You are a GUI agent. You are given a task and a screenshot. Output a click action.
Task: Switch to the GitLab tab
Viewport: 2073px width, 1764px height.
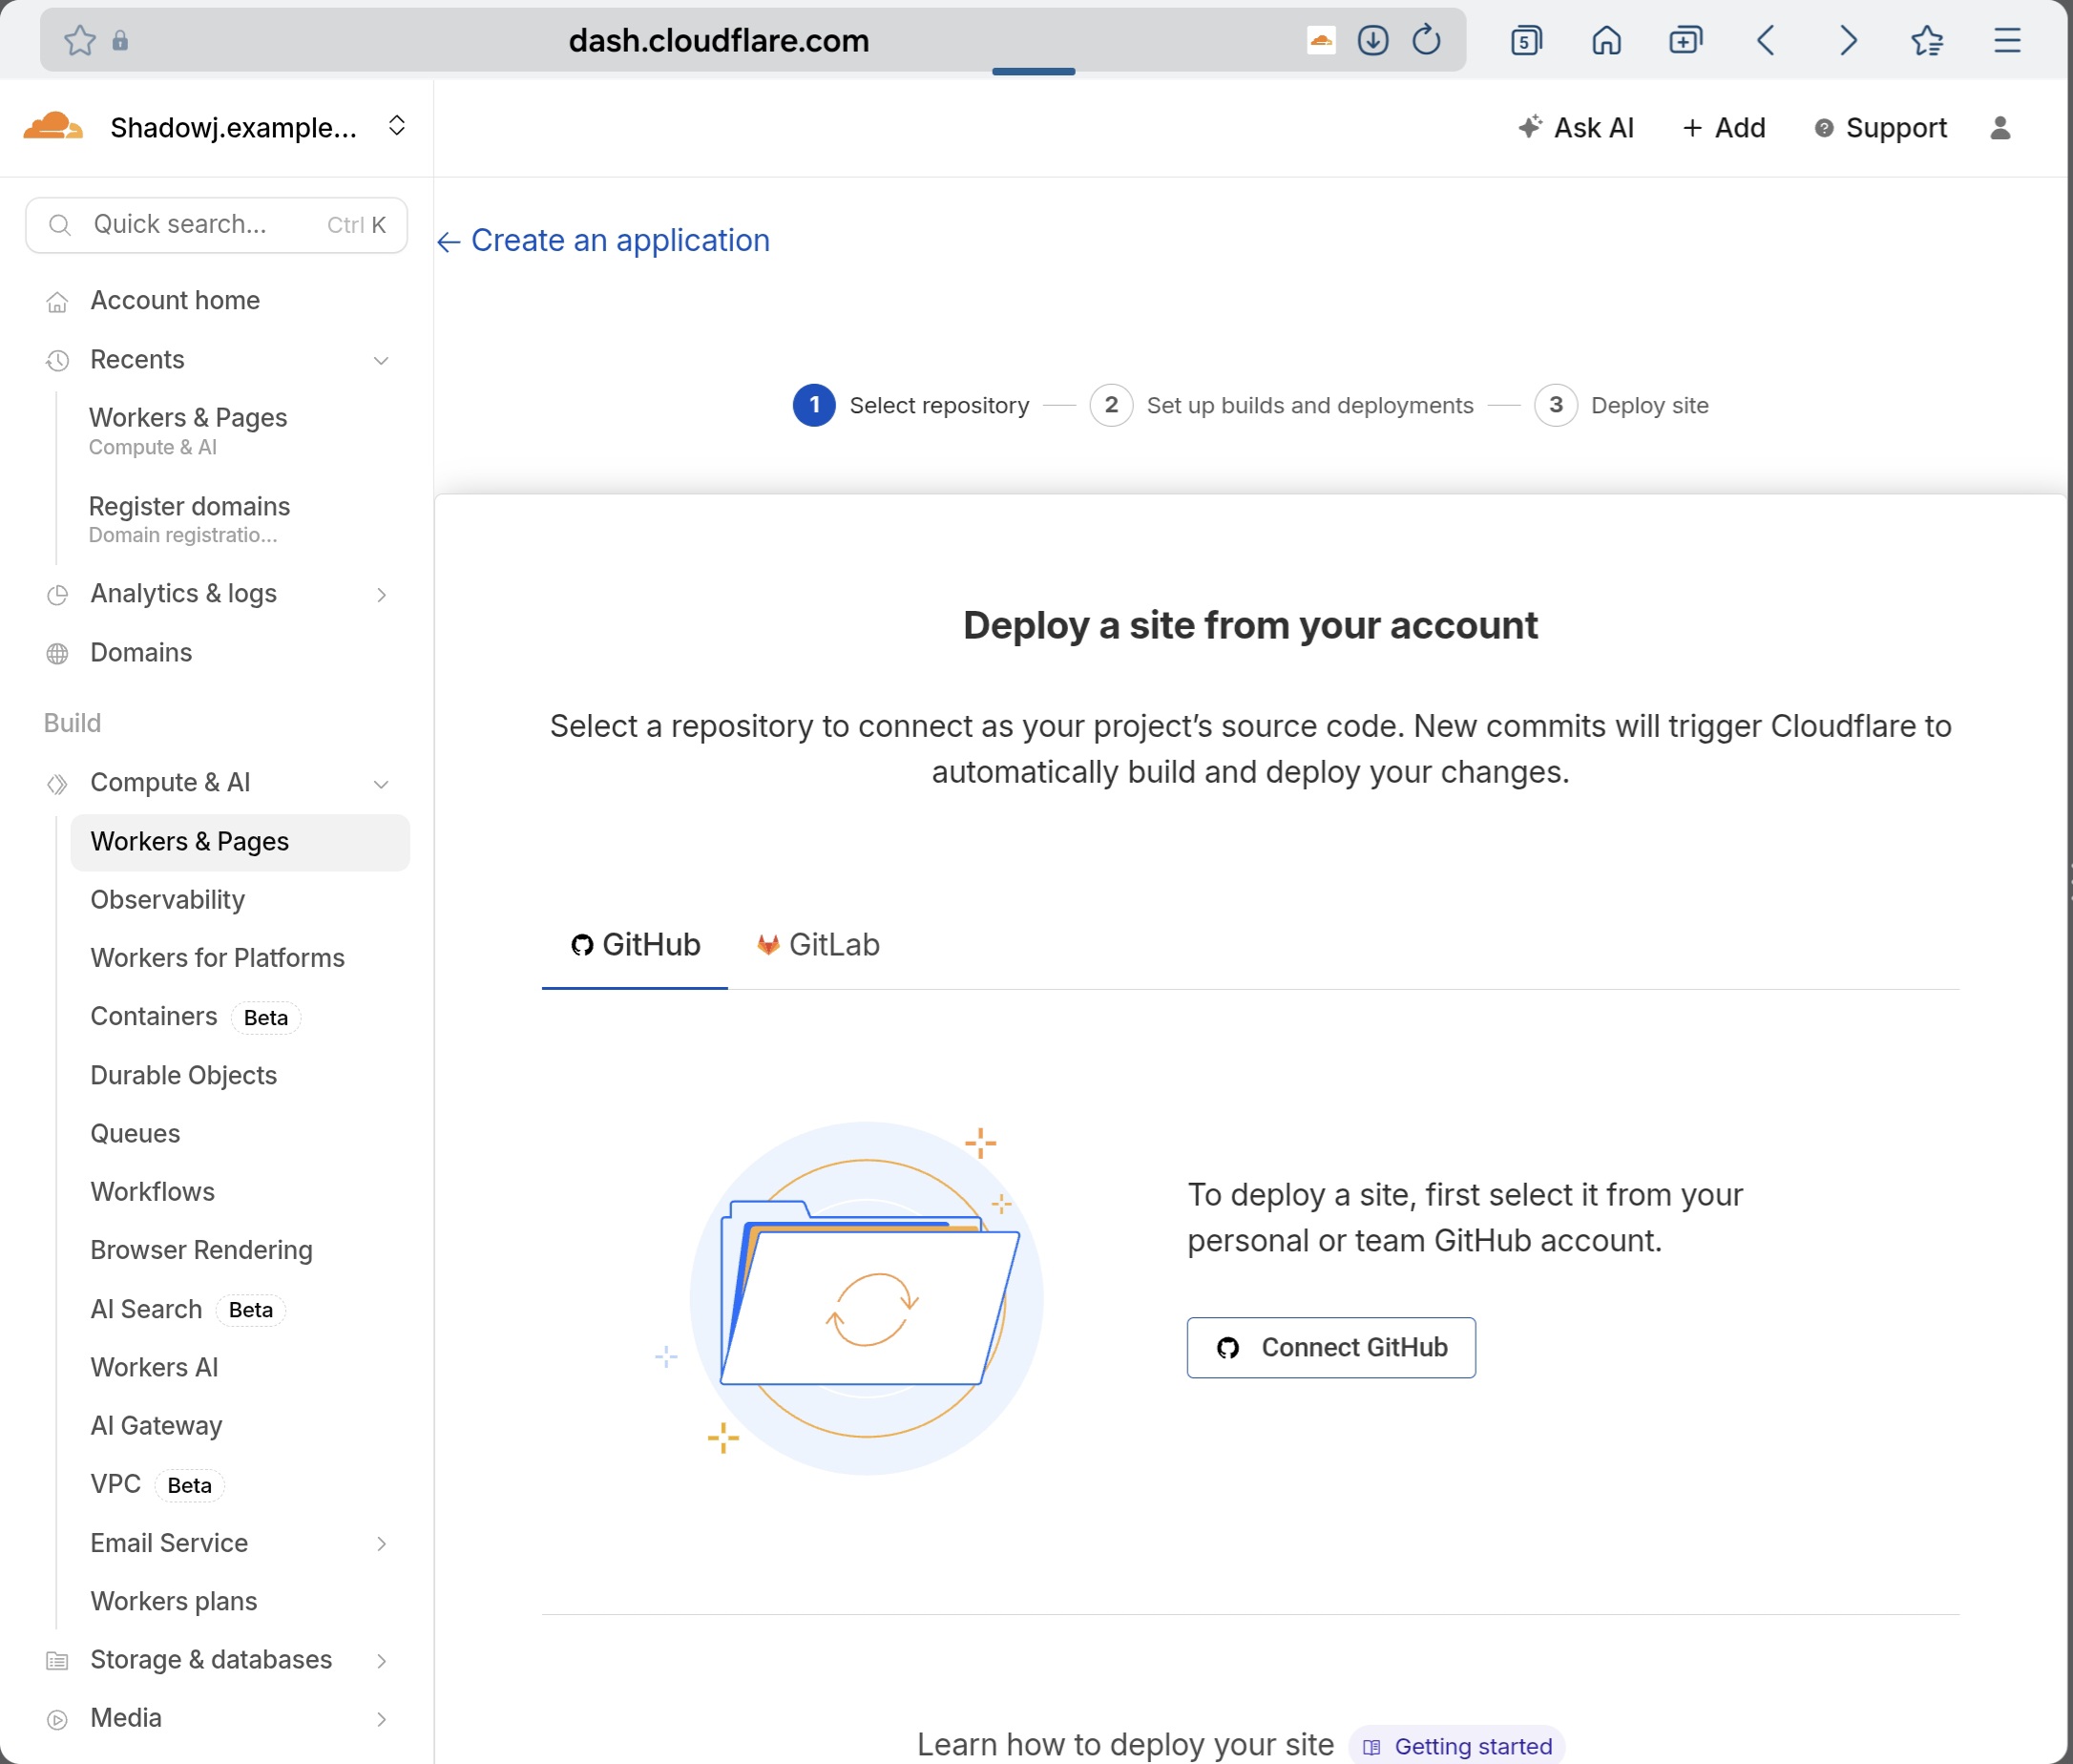click(x=818, y=945)
